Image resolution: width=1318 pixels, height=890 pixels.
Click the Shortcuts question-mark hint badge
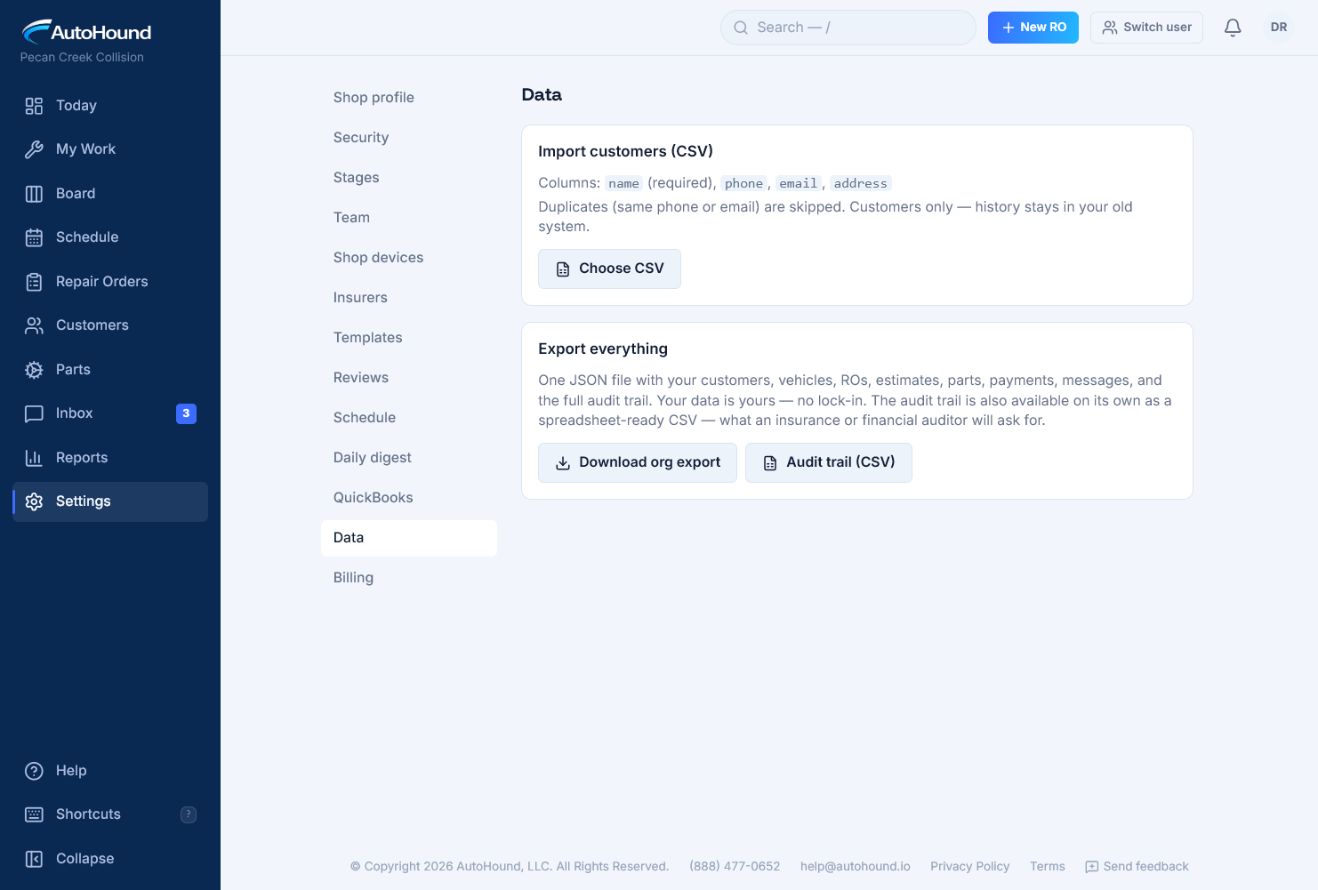tap(188, 815)
